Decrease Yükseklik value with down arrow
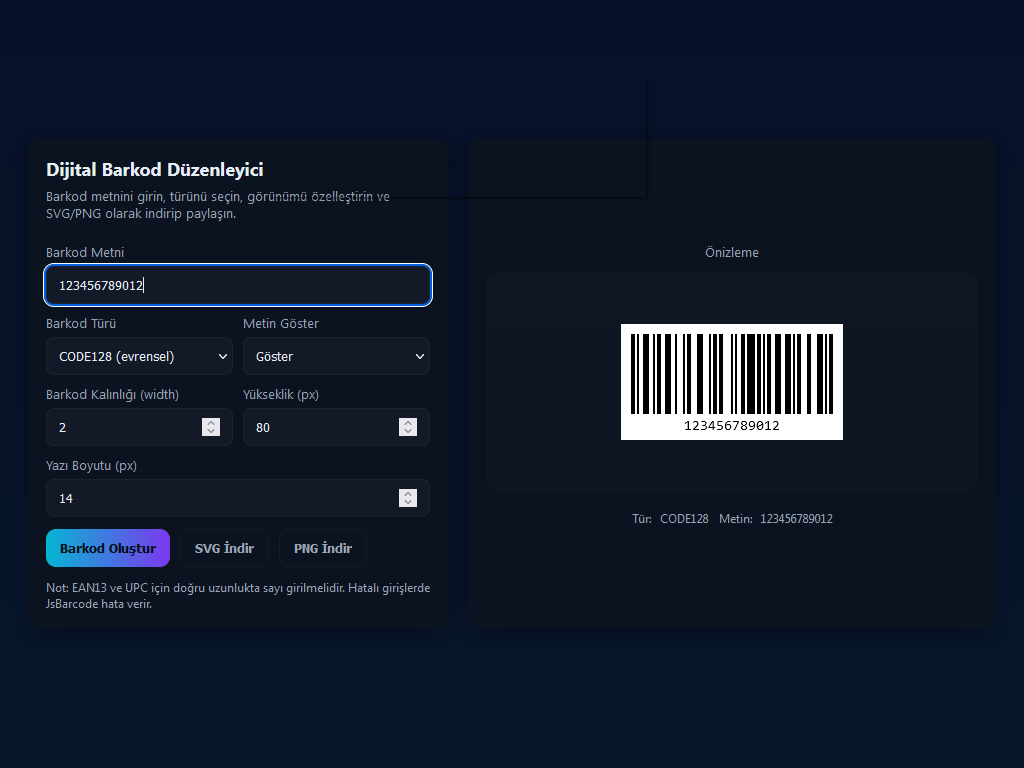The height and width of the screenshot is (768, 1024). point(408,432)
